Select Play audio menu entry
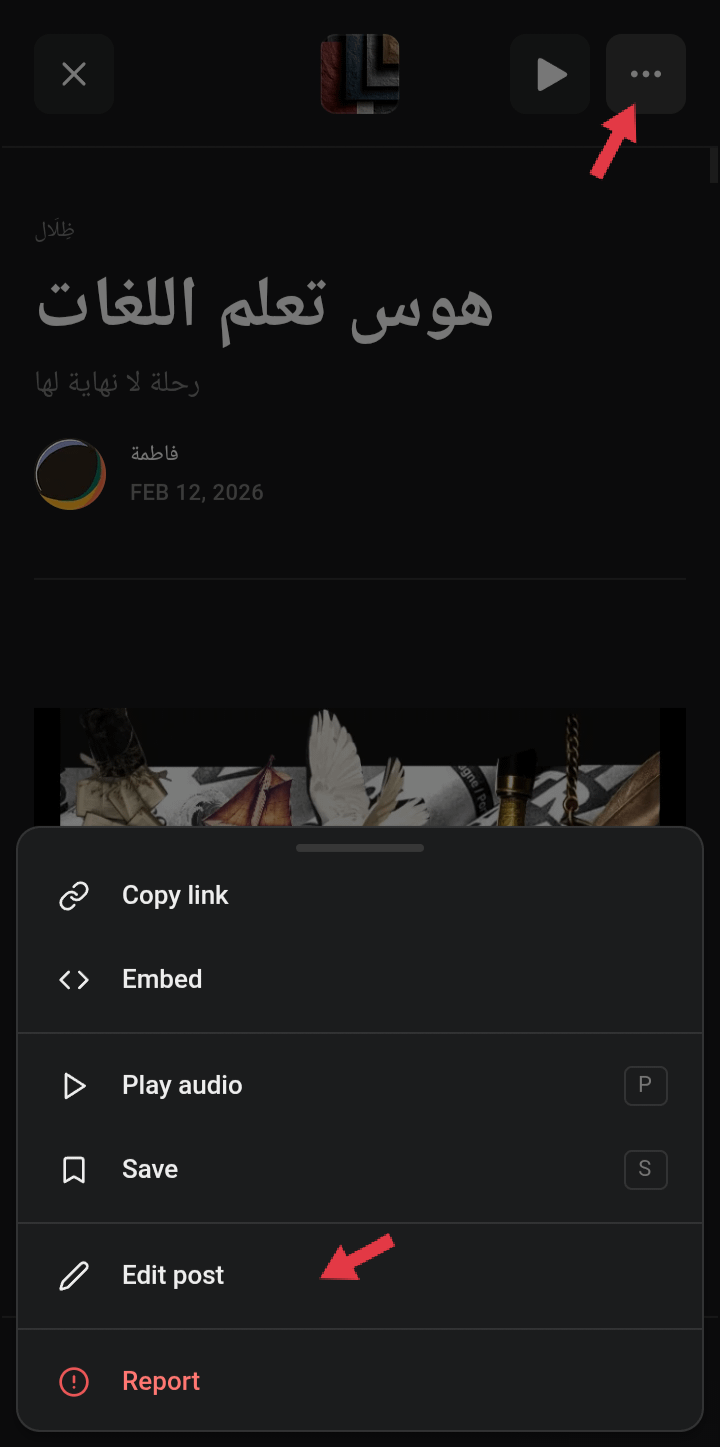The image size is (720, 1447). pyautogui.click(x=360, y=1085)
